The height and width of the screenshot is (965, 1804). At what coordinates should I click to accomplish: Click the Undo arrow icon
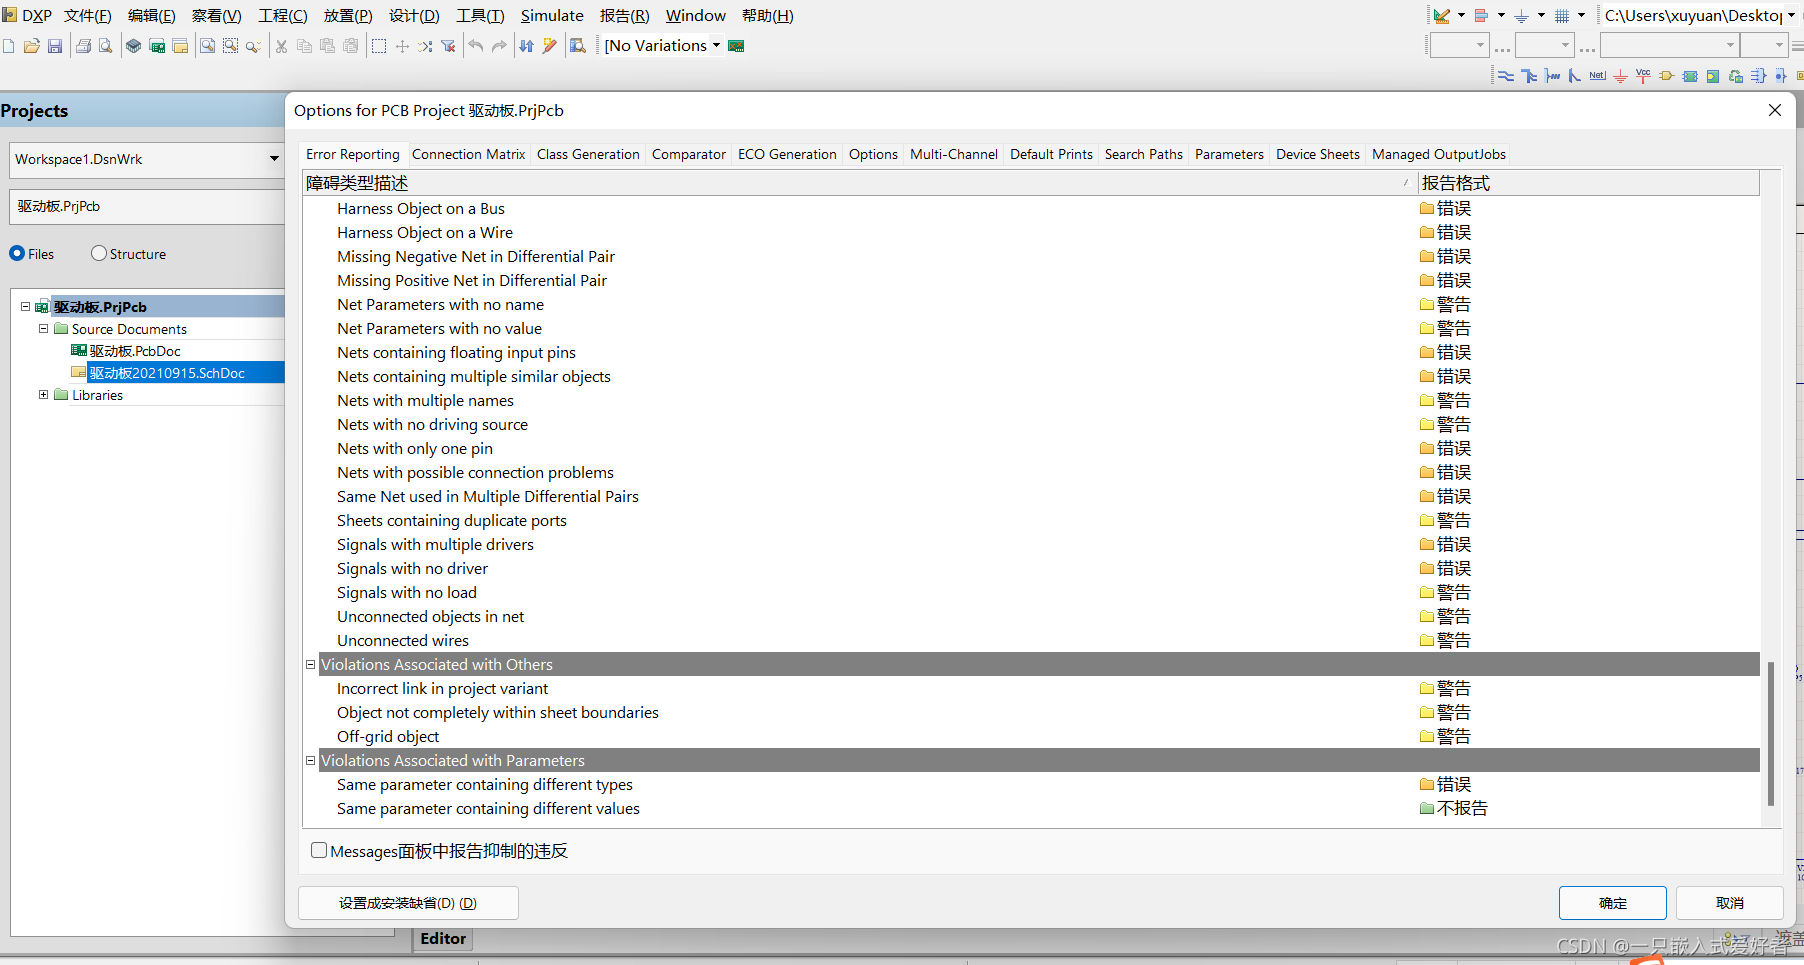click(476, 46)
